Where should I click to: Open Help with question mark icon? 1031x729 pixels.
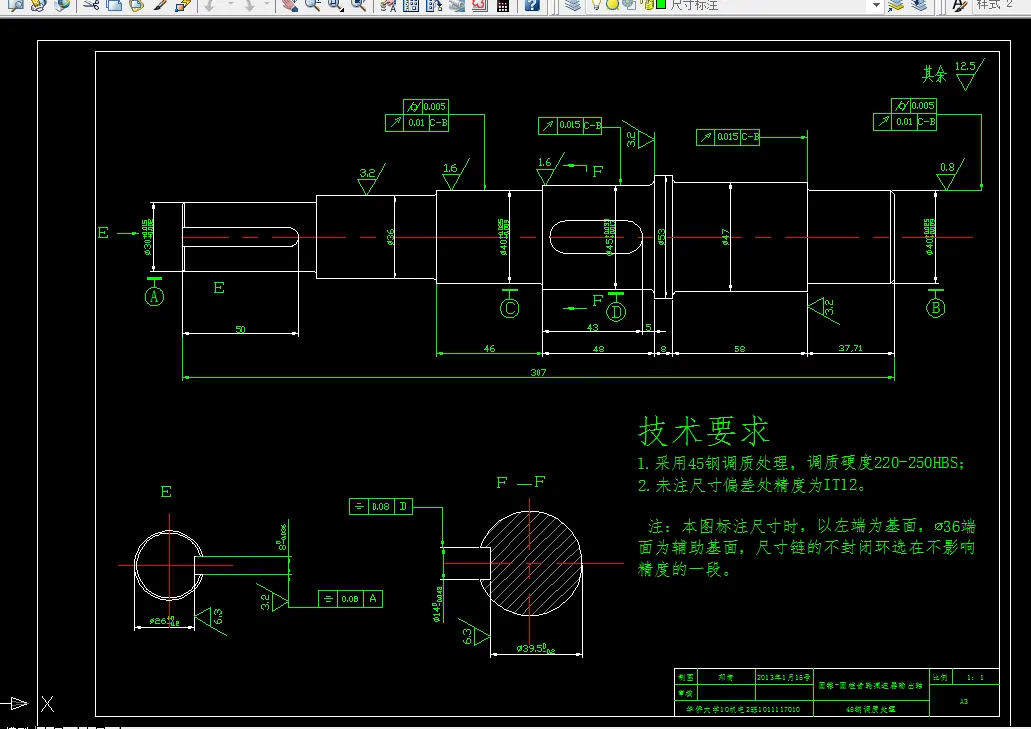click(x=532, y=5)
